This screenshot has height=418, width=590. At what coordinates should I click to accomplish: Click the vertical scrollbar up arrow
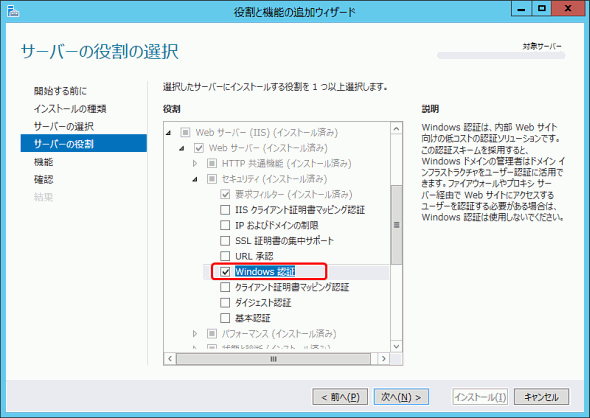pos(396,129)
